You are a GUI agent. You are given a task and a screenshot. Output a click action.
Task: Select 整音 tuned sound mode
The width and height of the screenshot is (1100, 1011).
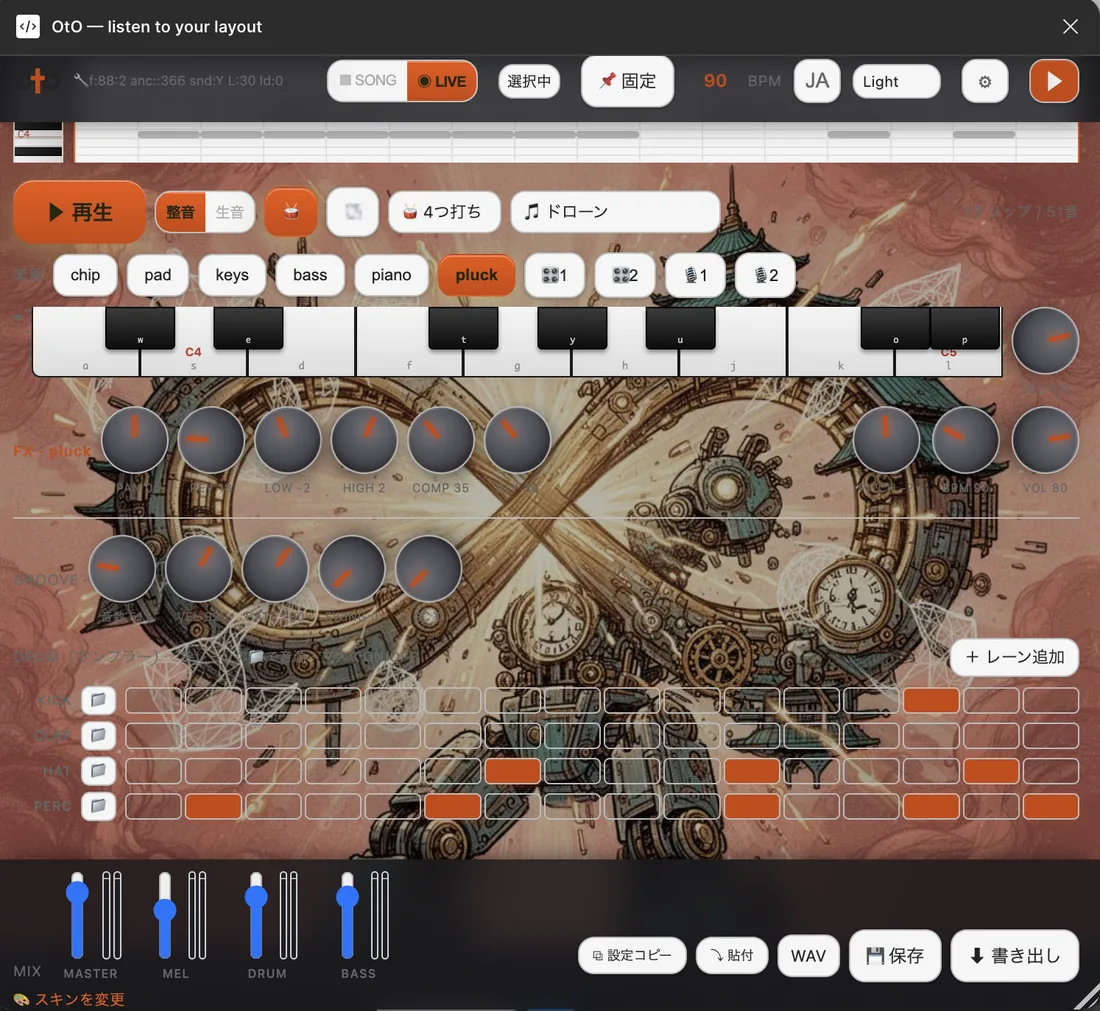coord(180,212)
